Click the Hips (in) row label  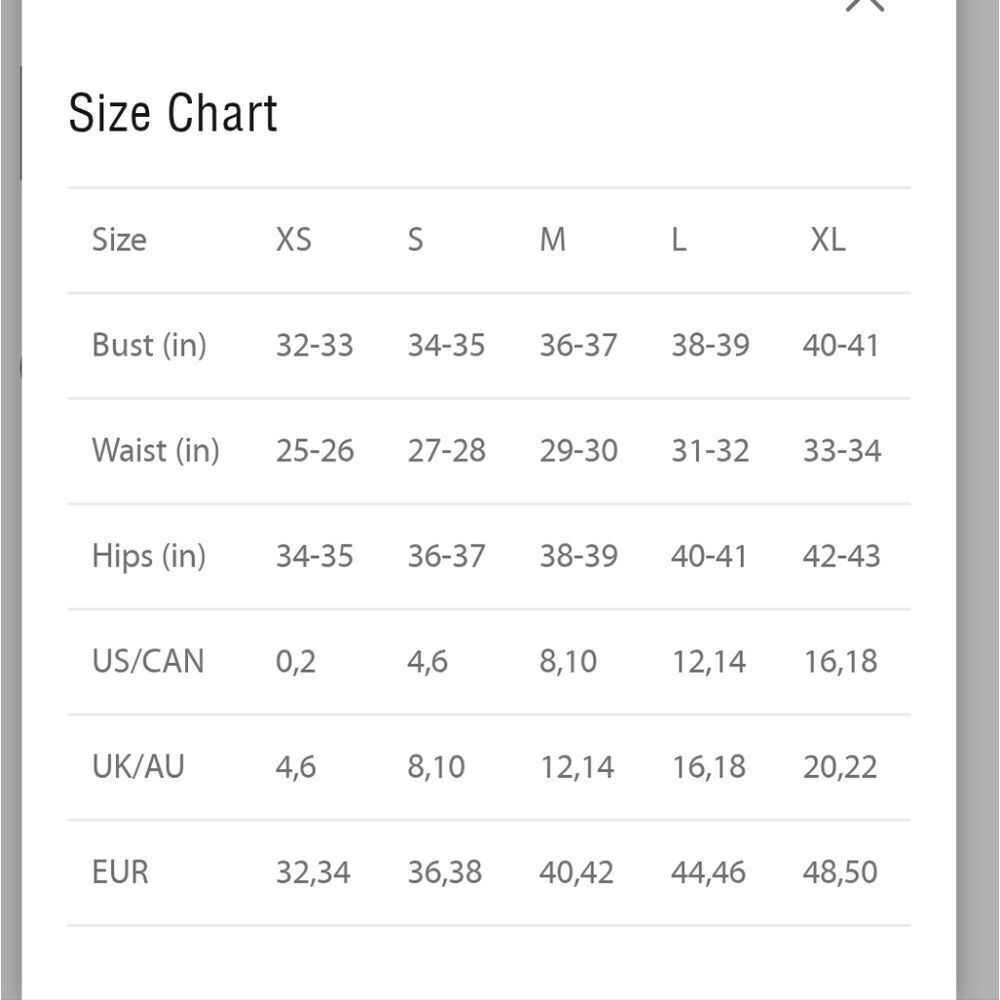point(149,556)
